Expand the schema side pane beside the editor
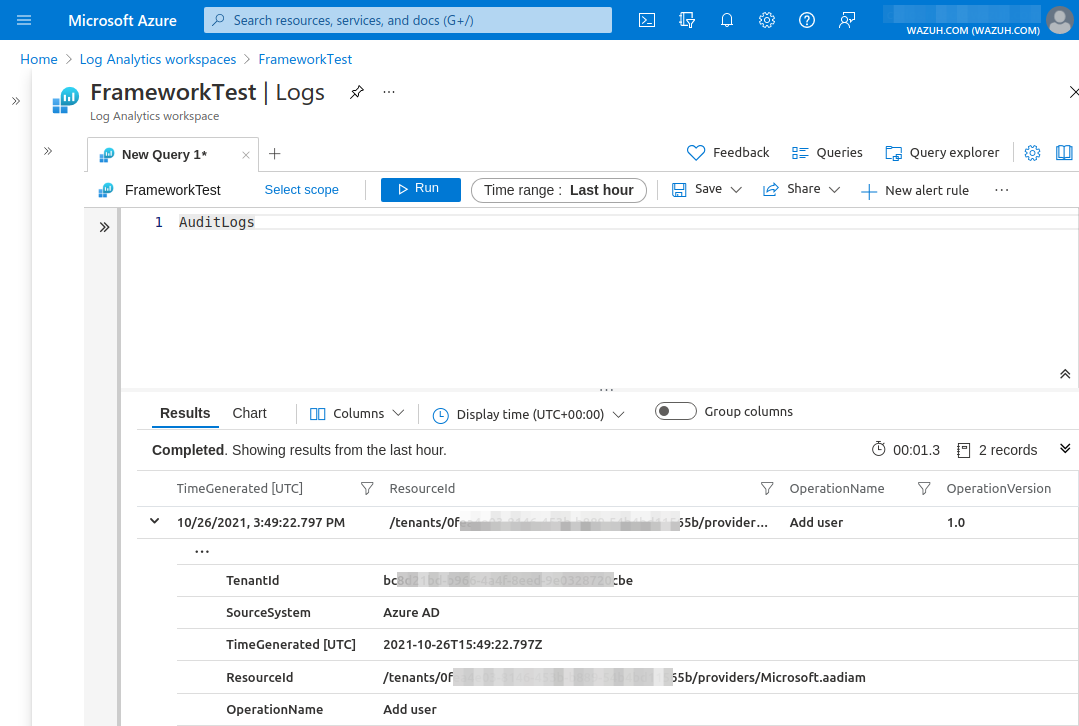 pos(104,227)
